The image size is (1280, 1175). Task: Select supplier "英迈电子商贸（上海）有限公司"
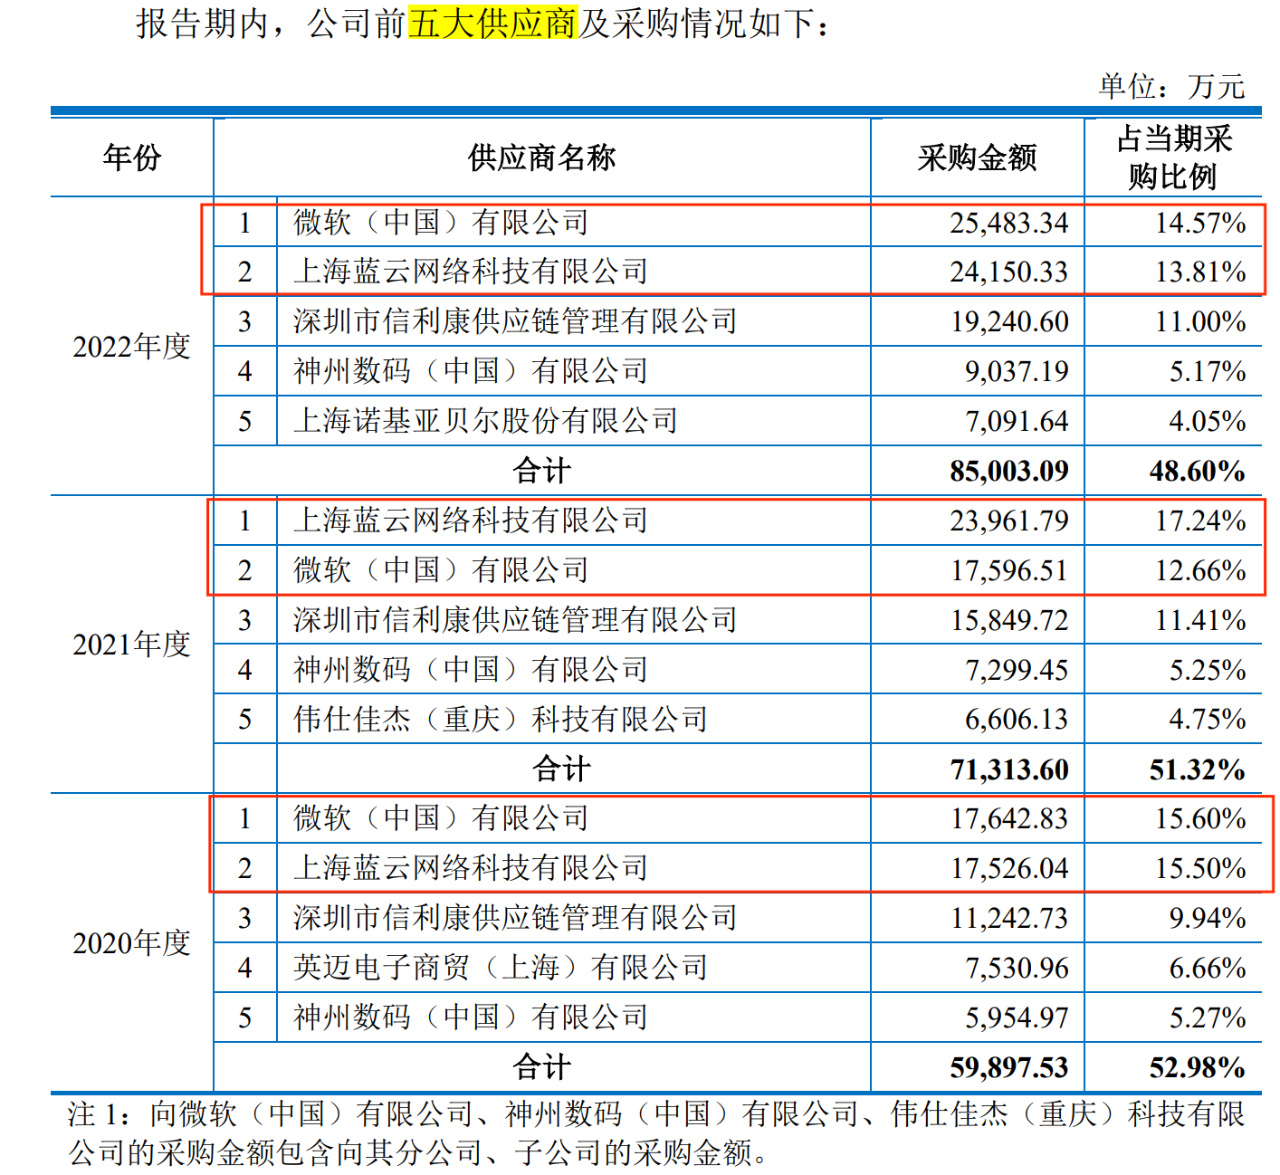tap(501, 967)
